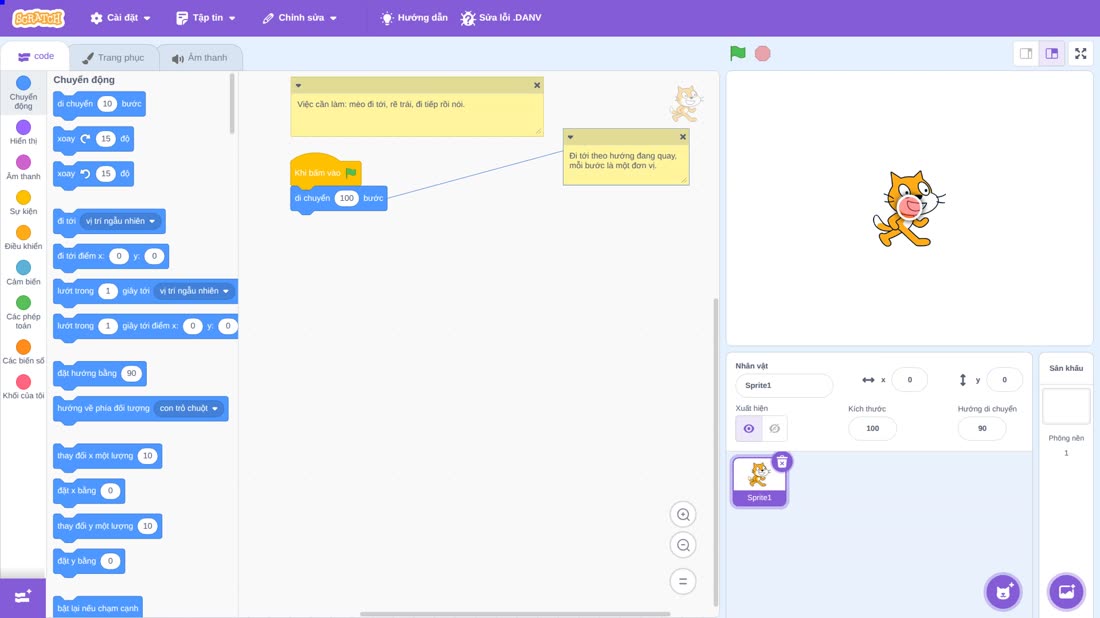Hide the sprite using crossed eye icon
The height and width of the screenshot is (618, 1100).
click(x=774, y=429)
